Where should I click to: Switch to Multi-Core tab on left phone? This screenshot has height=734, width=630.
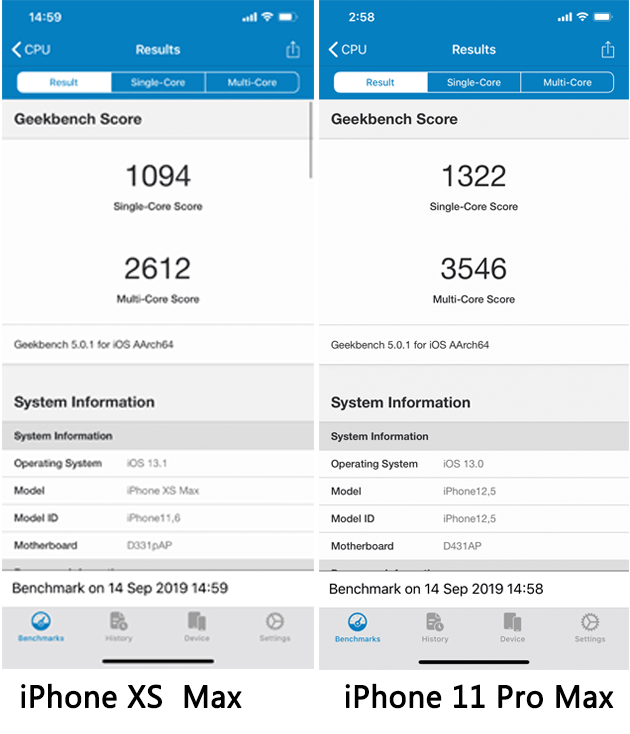coord(252,82)
